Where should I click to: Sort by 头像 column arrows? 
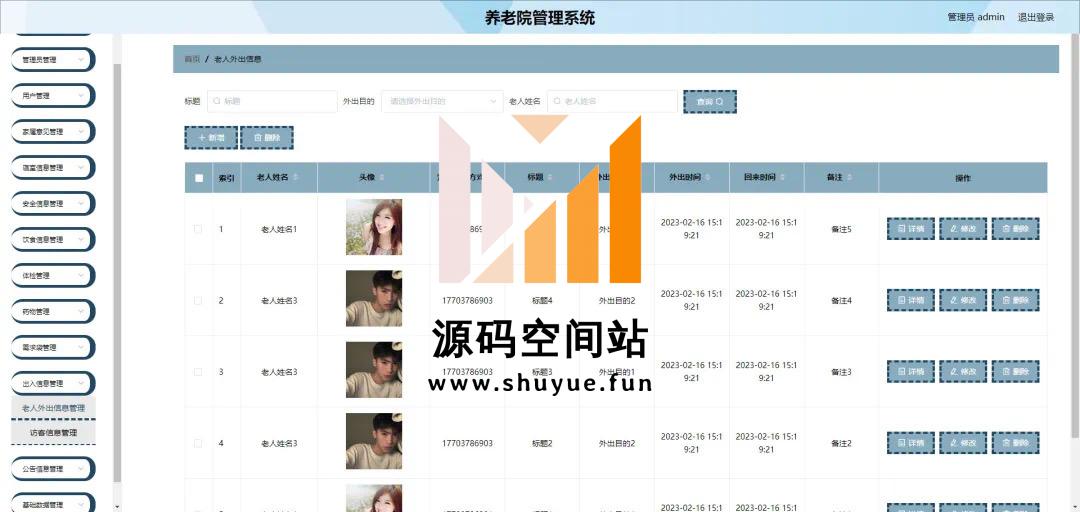pos(382,178)
